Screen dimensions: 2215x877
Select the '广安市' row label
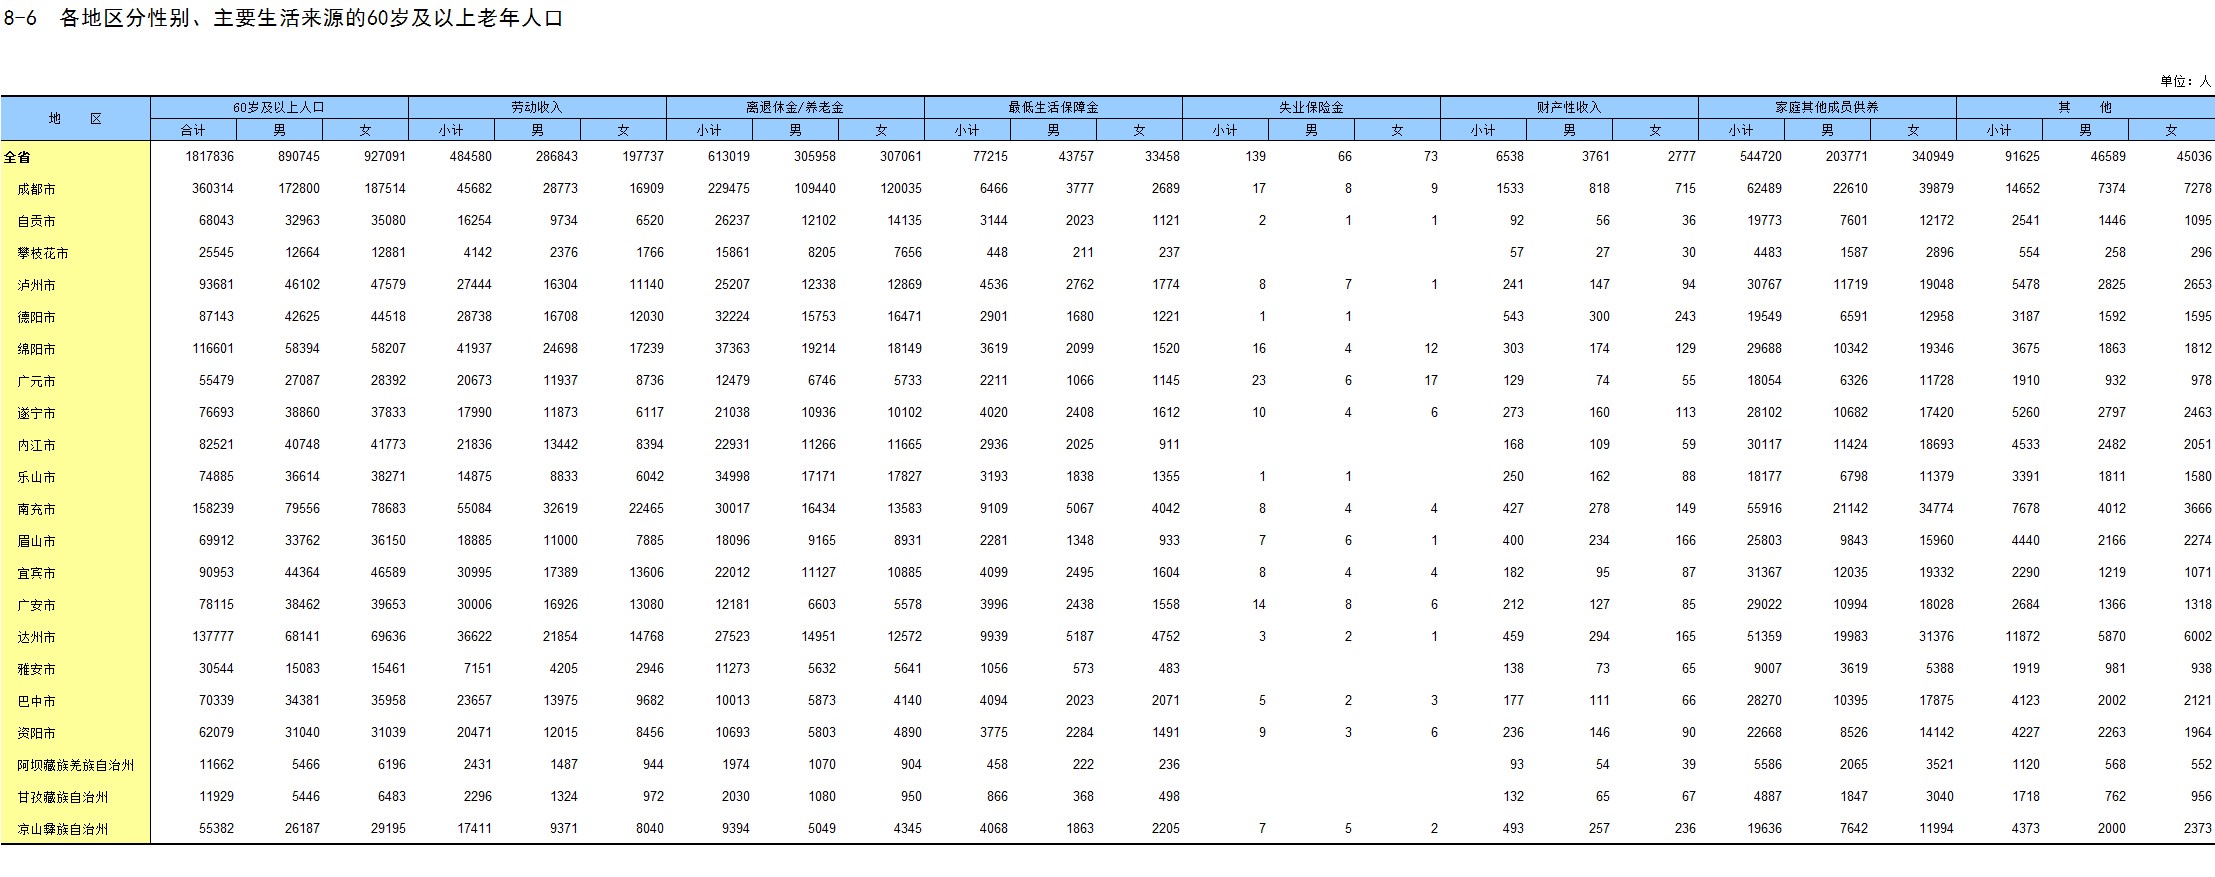(36, 605)
